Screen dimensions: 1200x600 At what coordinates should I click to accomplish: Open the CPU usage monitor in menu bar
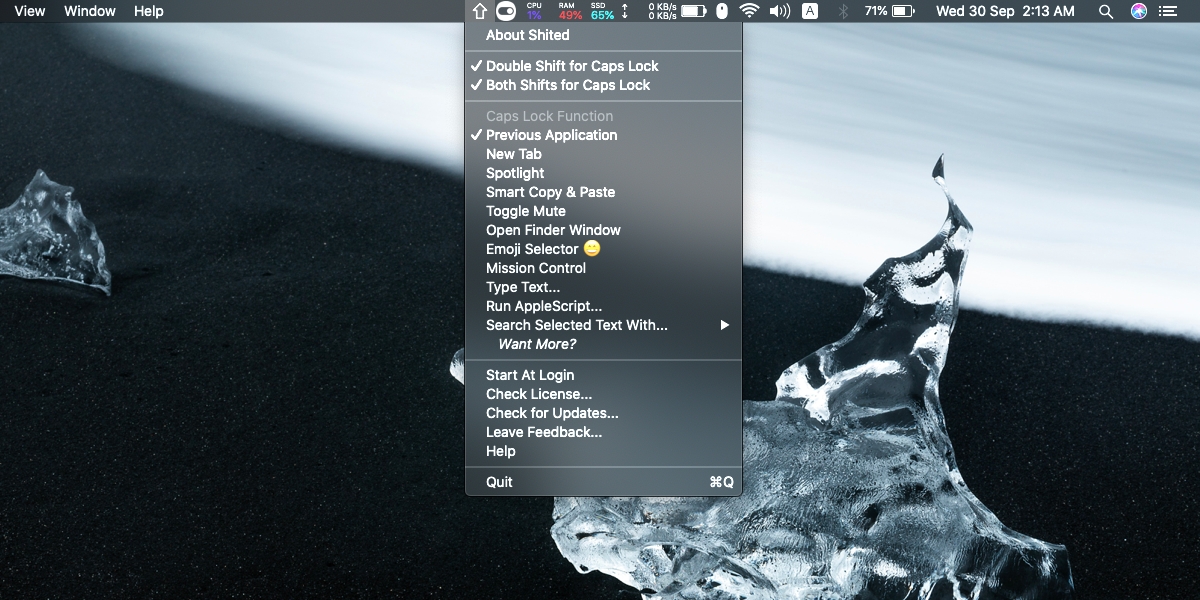pyautogui.click(x=532, y=11)
